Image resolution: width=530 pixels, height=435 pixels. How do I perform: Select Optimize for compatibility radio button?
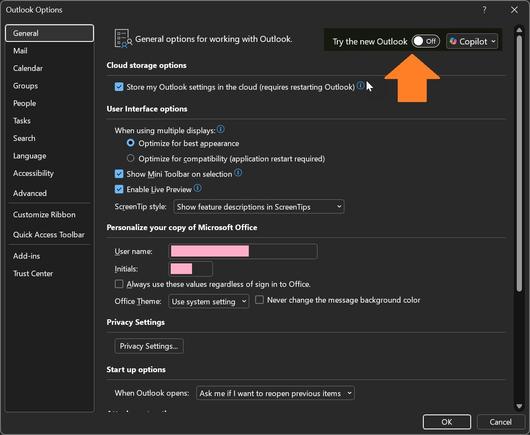tap(130, 158)
